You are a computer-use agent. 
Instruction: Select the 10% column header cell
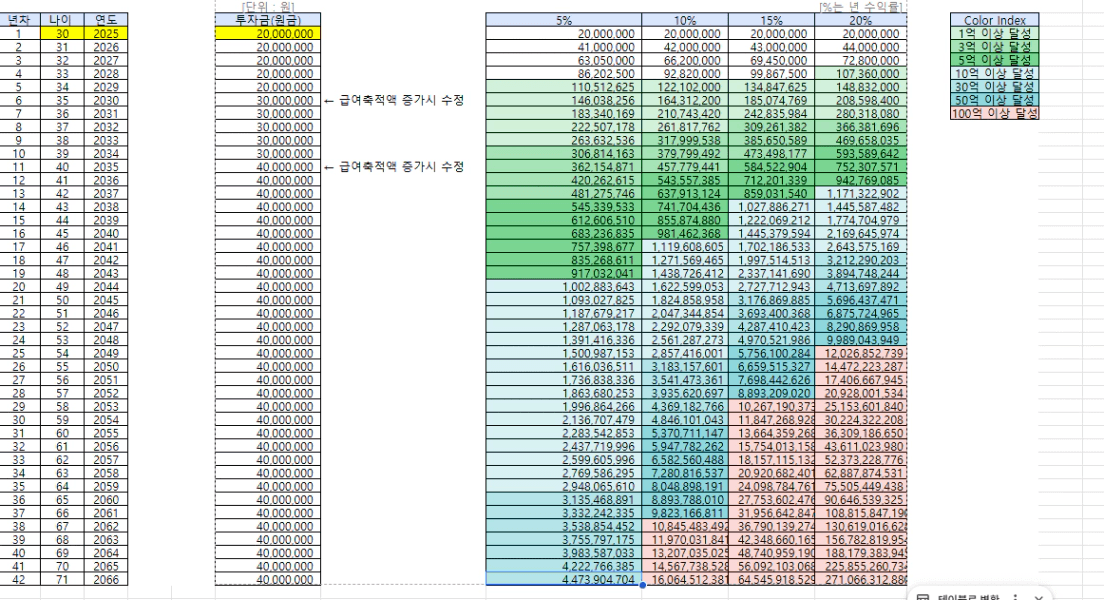[685, 20]
